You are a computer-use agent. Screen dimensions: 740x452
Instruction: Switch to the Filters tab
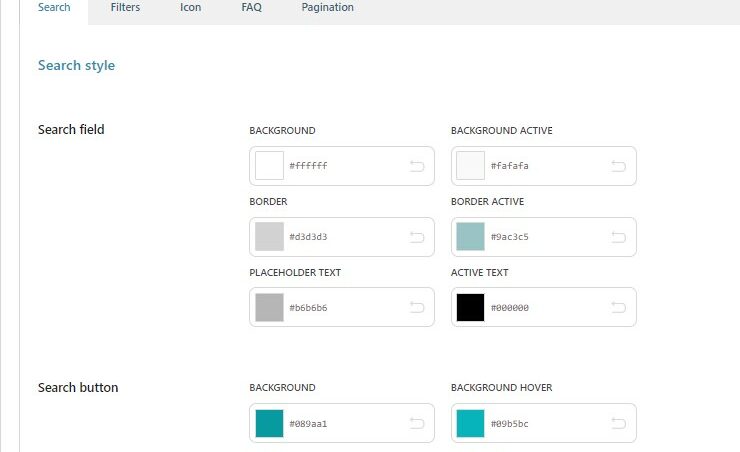tap(125, 8)
